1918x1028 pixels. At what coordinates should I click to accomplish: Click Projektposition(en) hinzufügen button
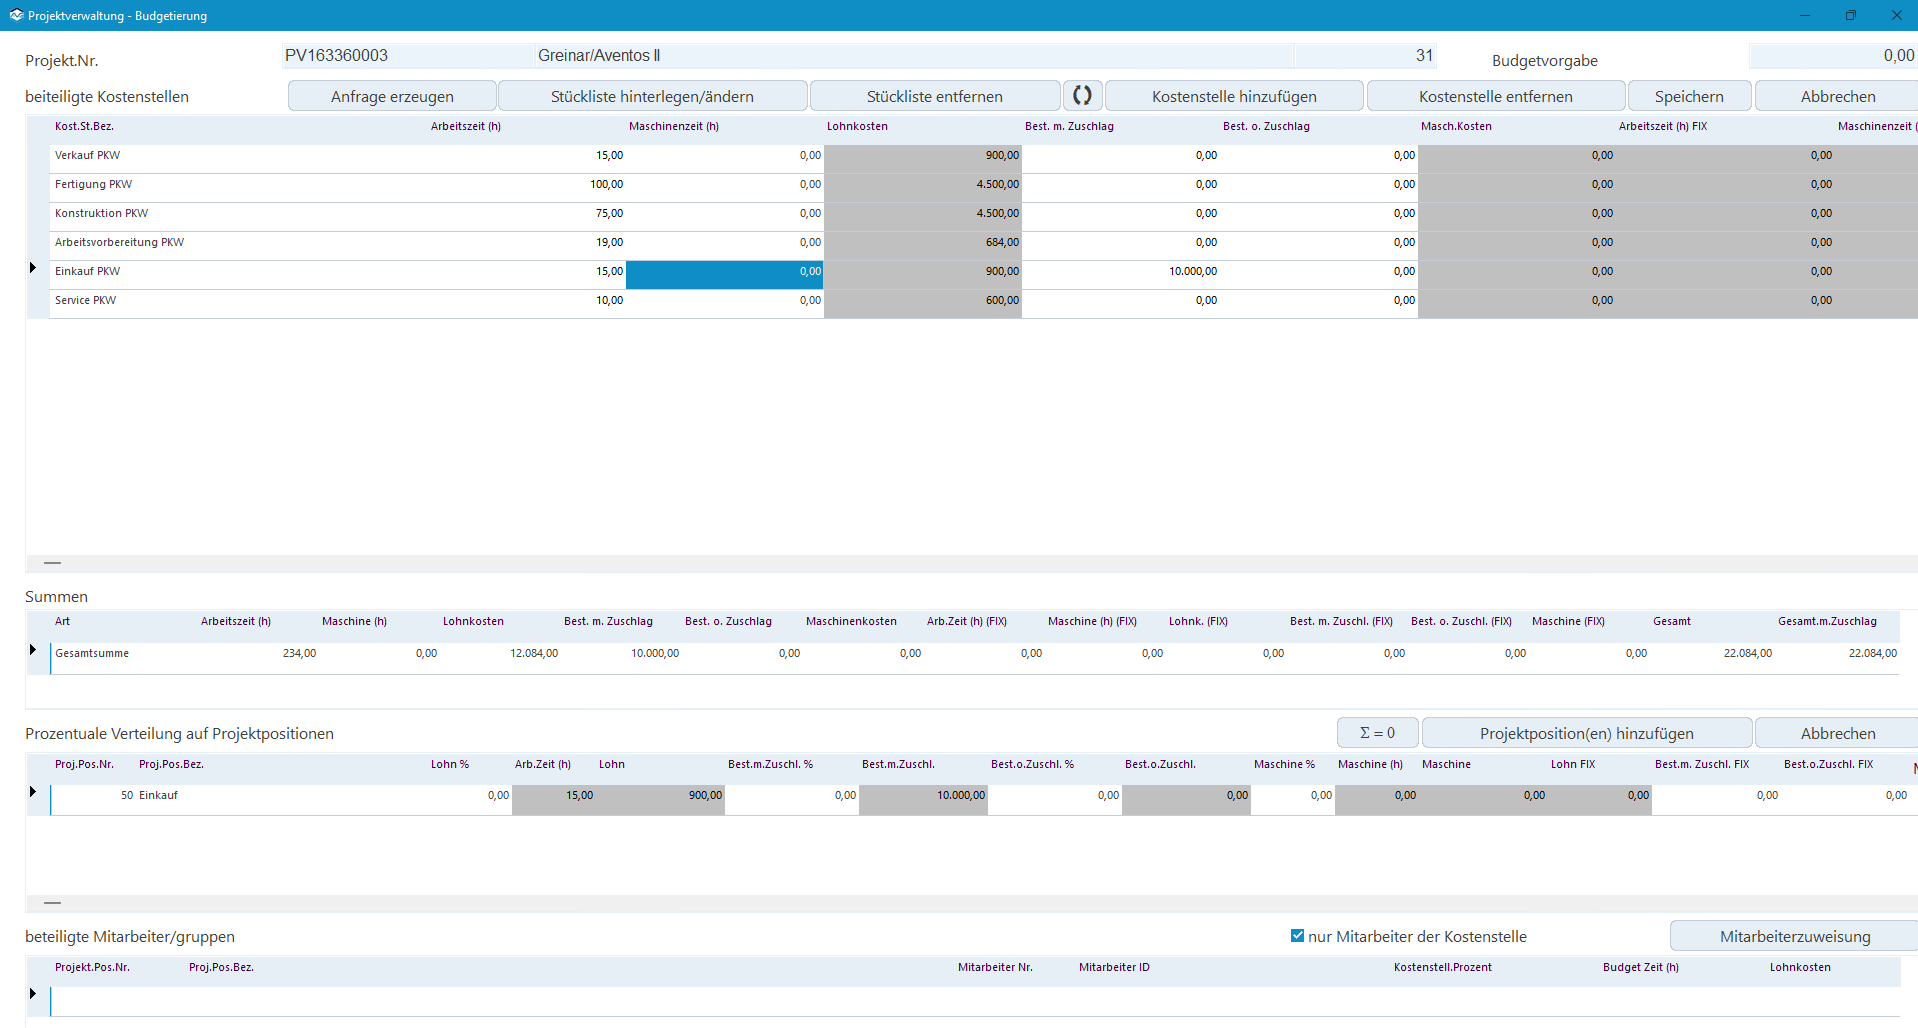1586,733
